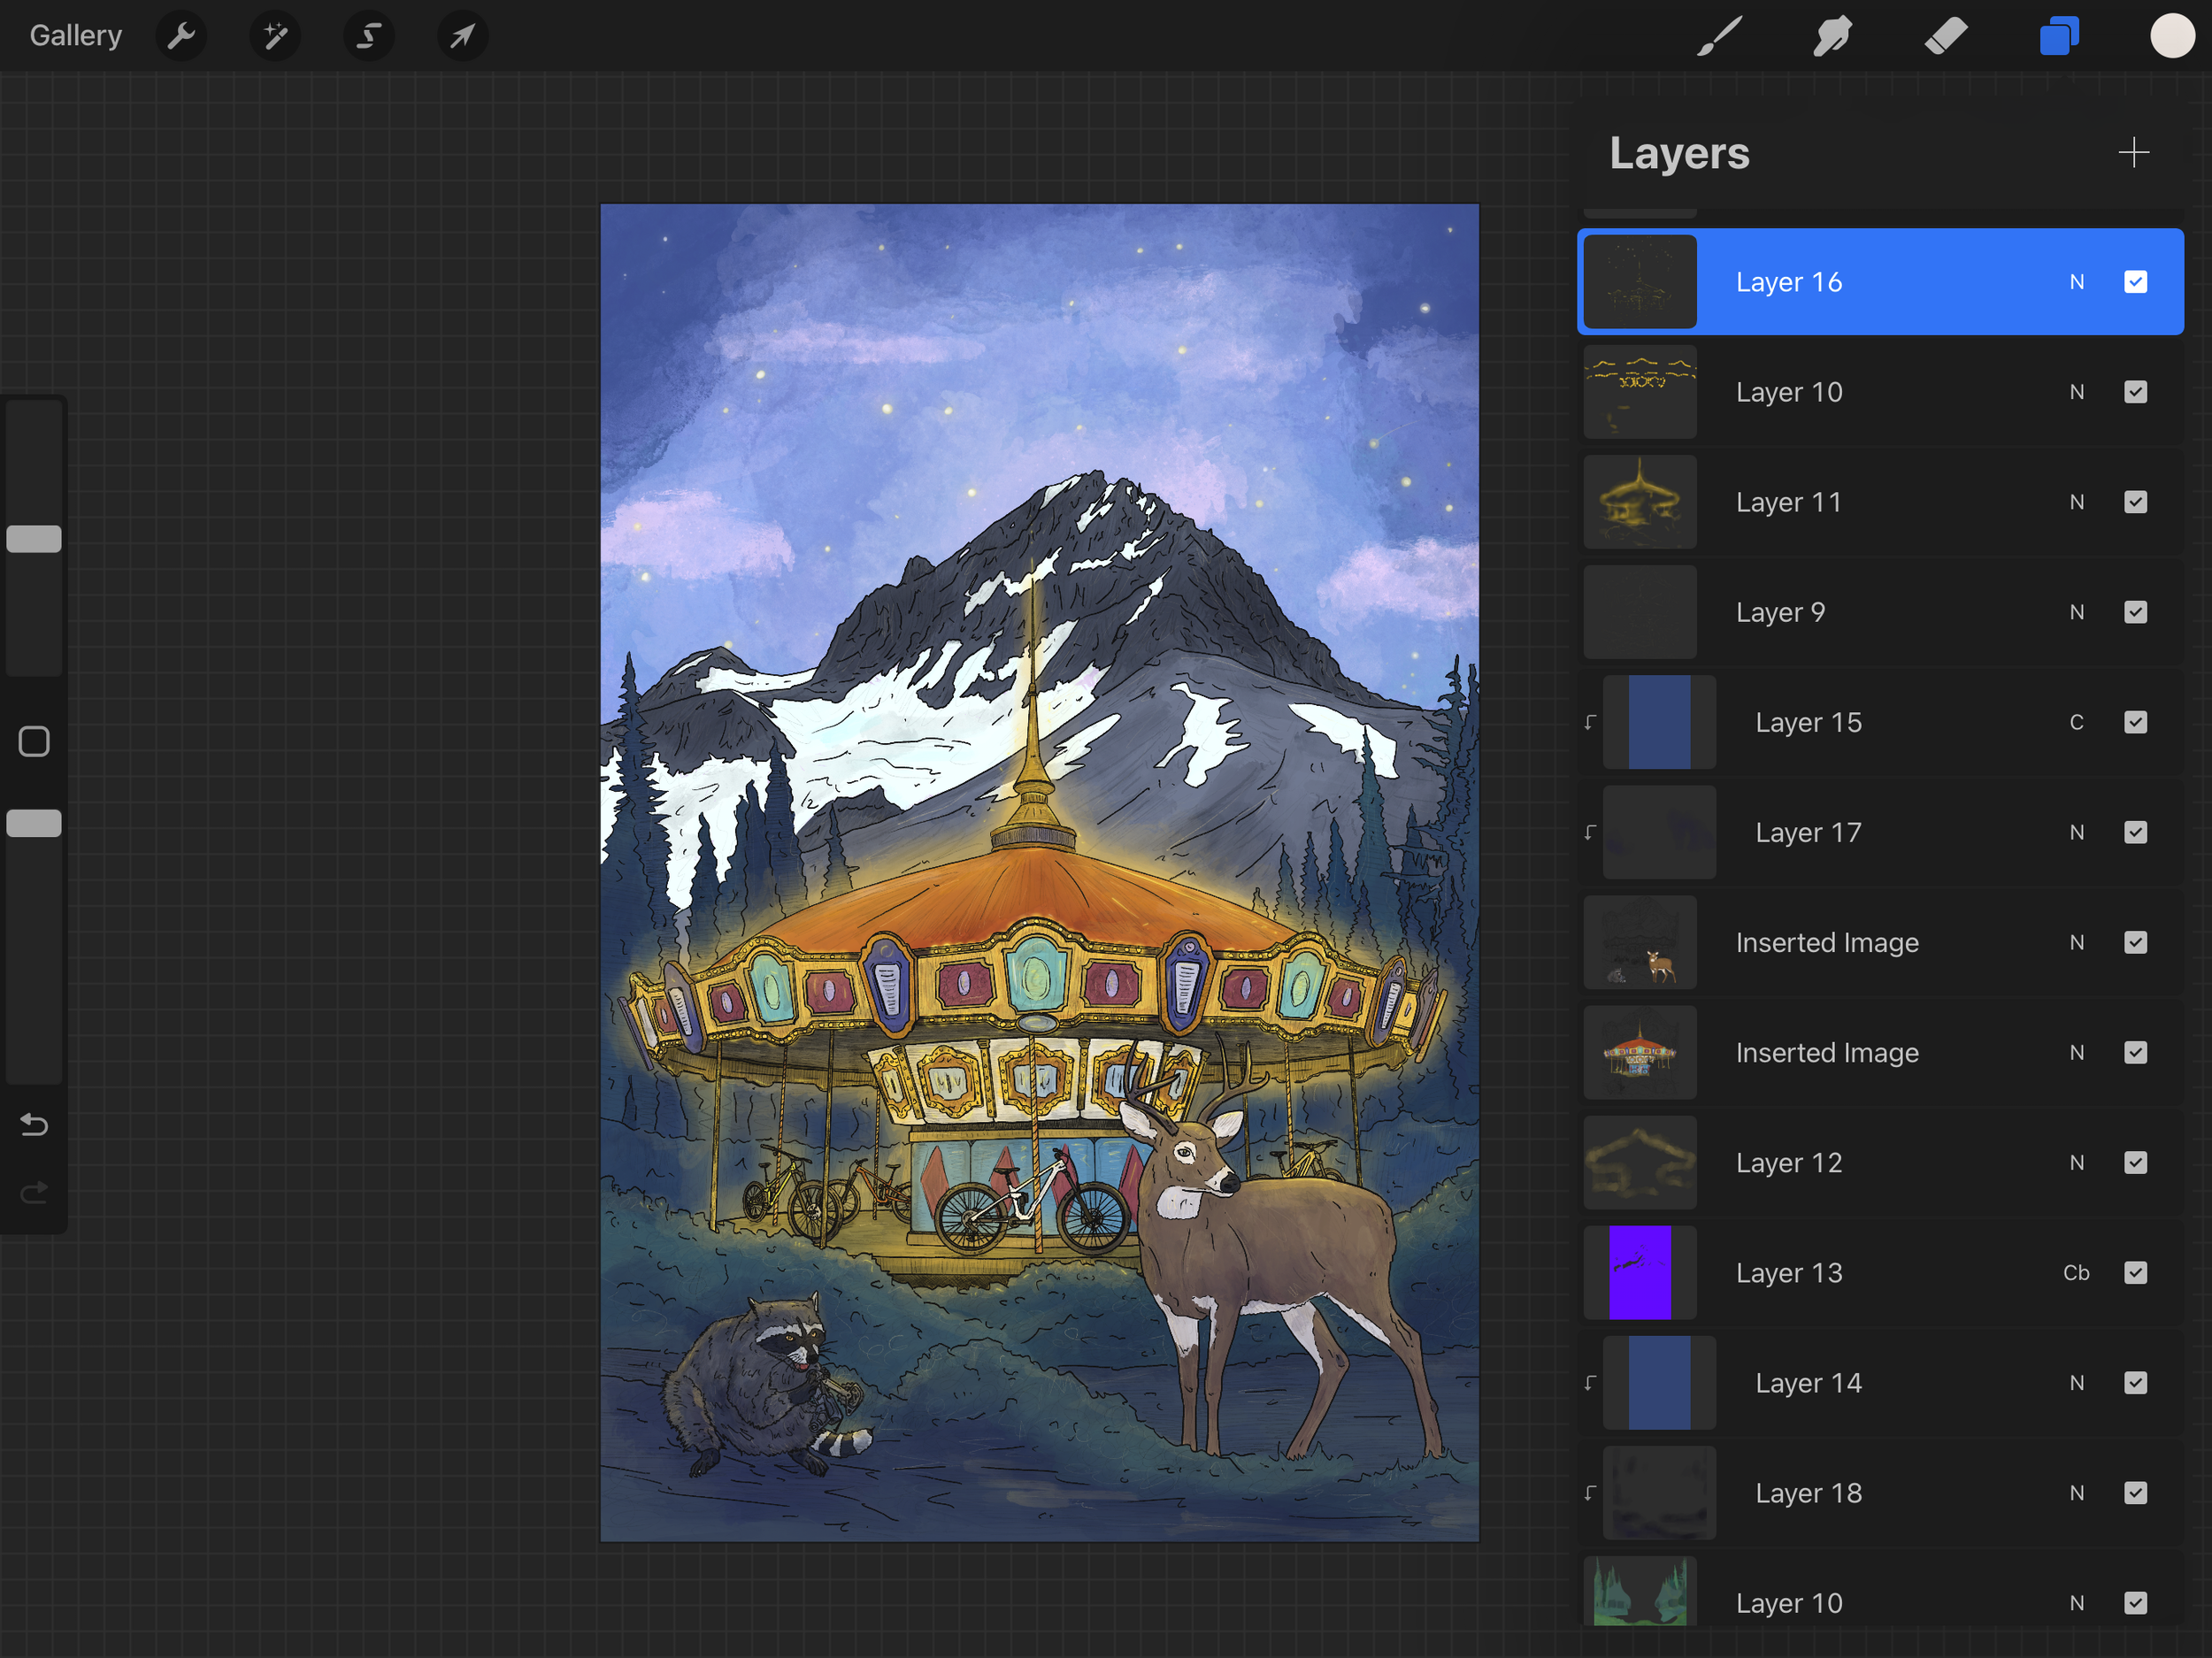
Task: Open blend mode C on Layer 15
Action: 2076,722
